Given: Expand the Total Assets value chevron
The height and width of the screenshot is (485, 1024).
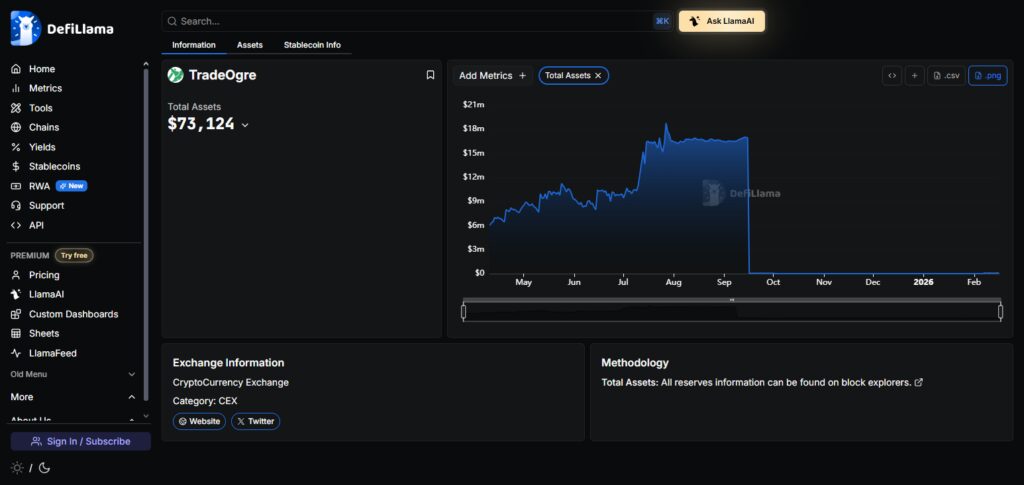Looking at the screenshot, I should (x=245, y=125).
